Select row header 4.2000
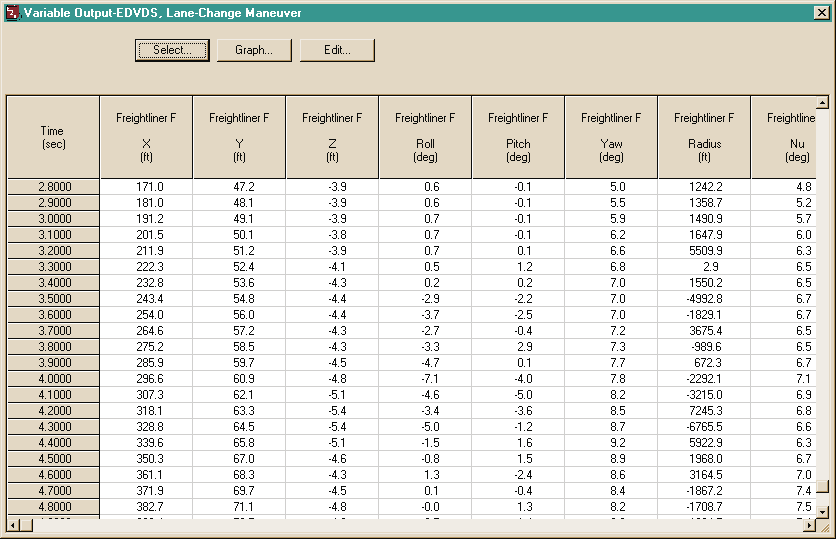The image size is (836, 539). 53,411
